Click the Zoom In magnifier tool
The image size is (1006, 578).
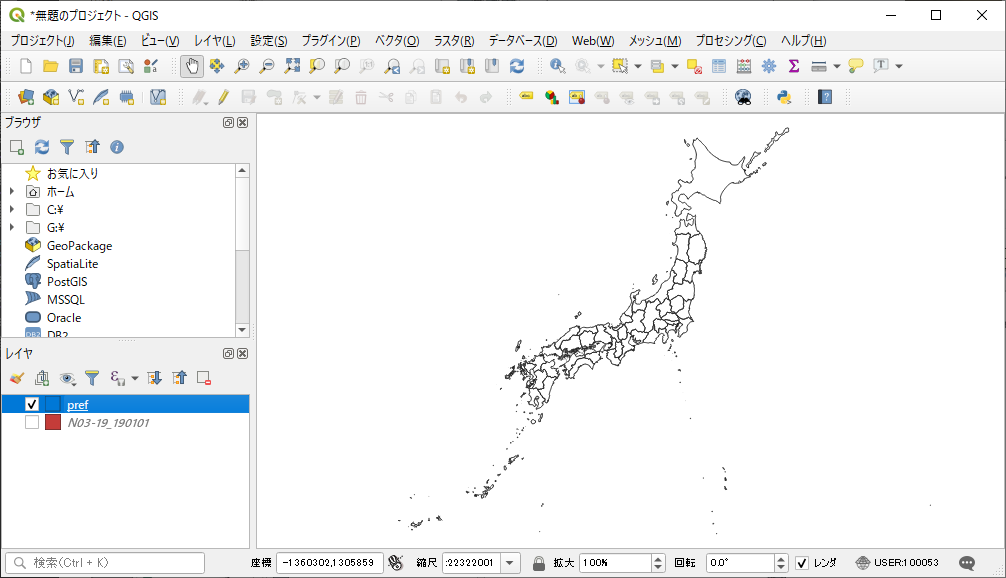coord(241,66)
